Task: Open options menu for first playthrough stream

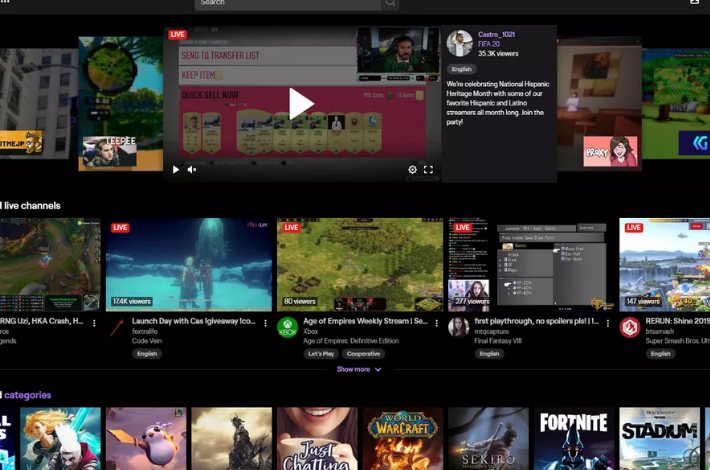Action: [x=608, y=323]
